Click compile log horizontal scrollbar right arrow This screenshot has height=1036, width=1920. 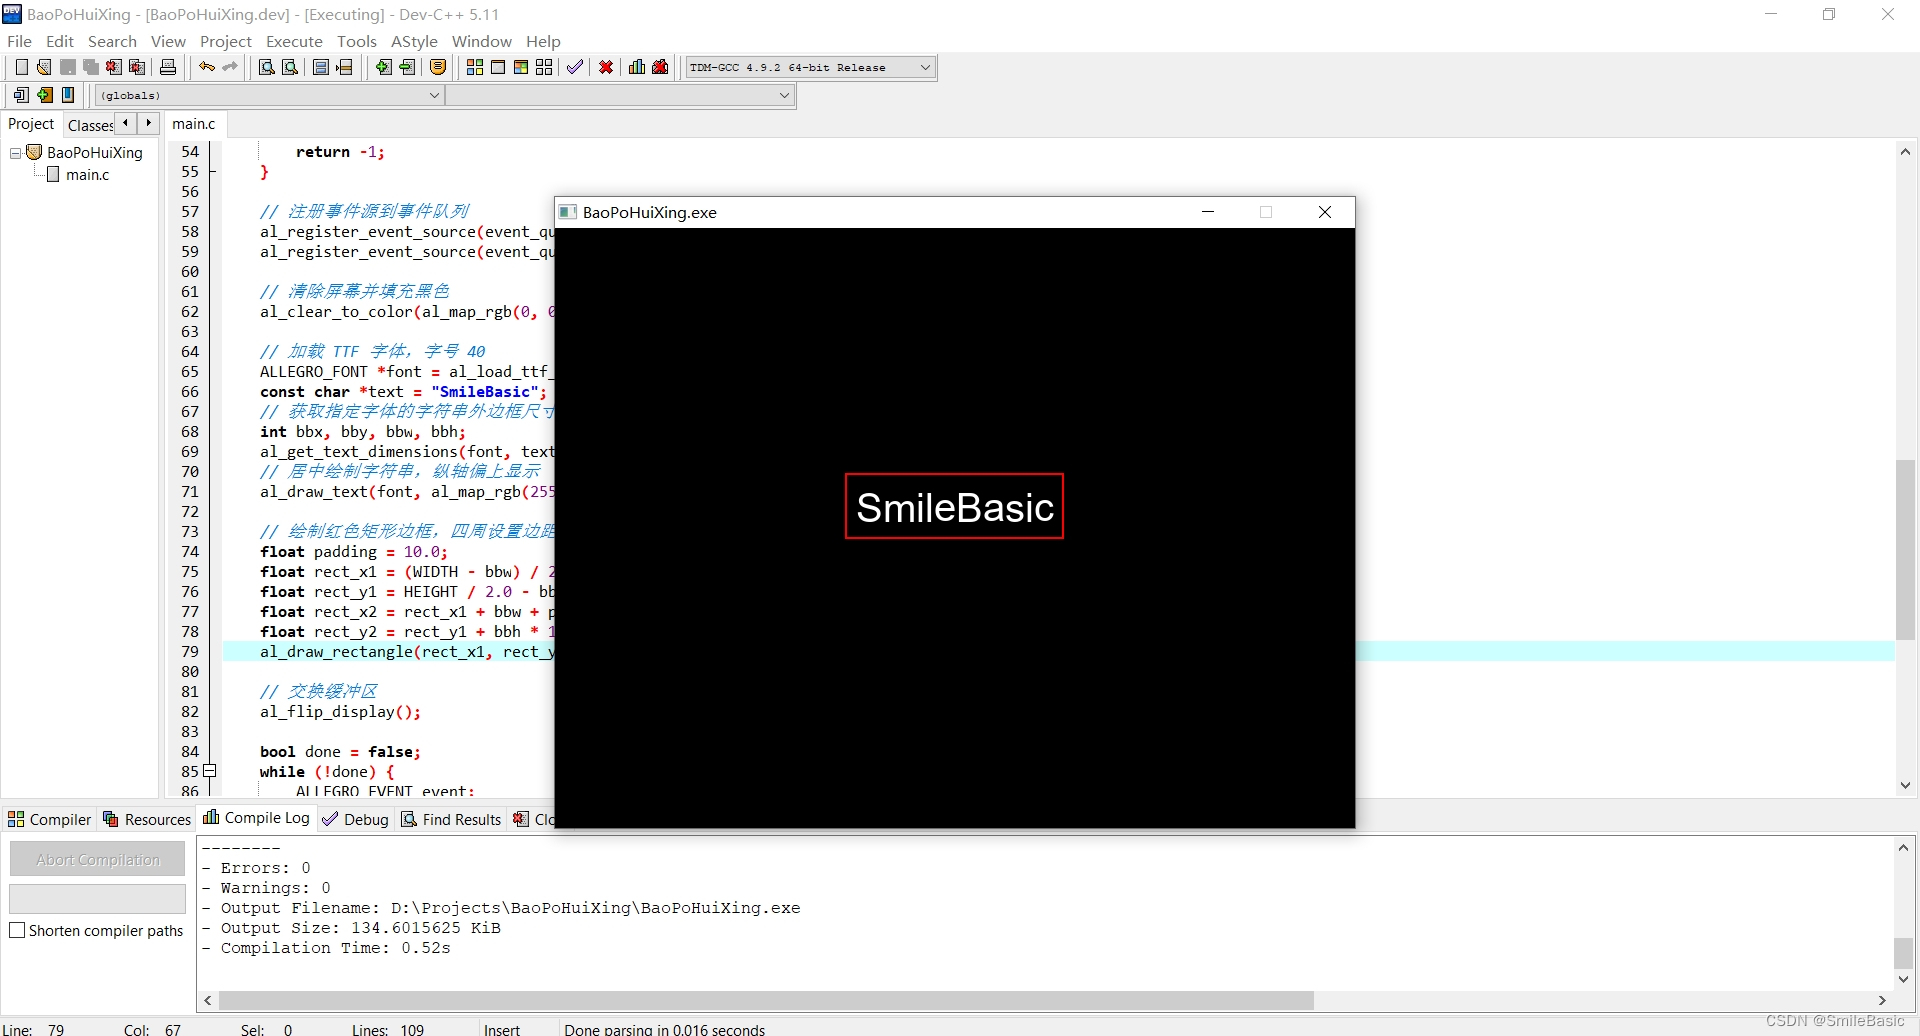click(x=1882, y=1000)
